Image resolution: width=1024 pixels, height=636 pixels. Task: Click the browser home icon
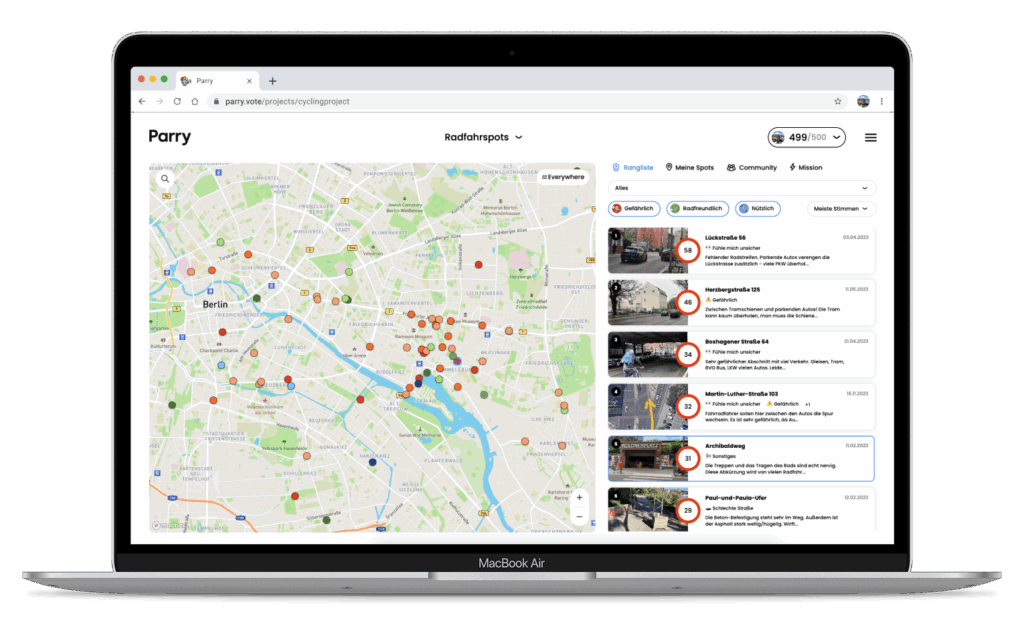[x=195, y=102]
